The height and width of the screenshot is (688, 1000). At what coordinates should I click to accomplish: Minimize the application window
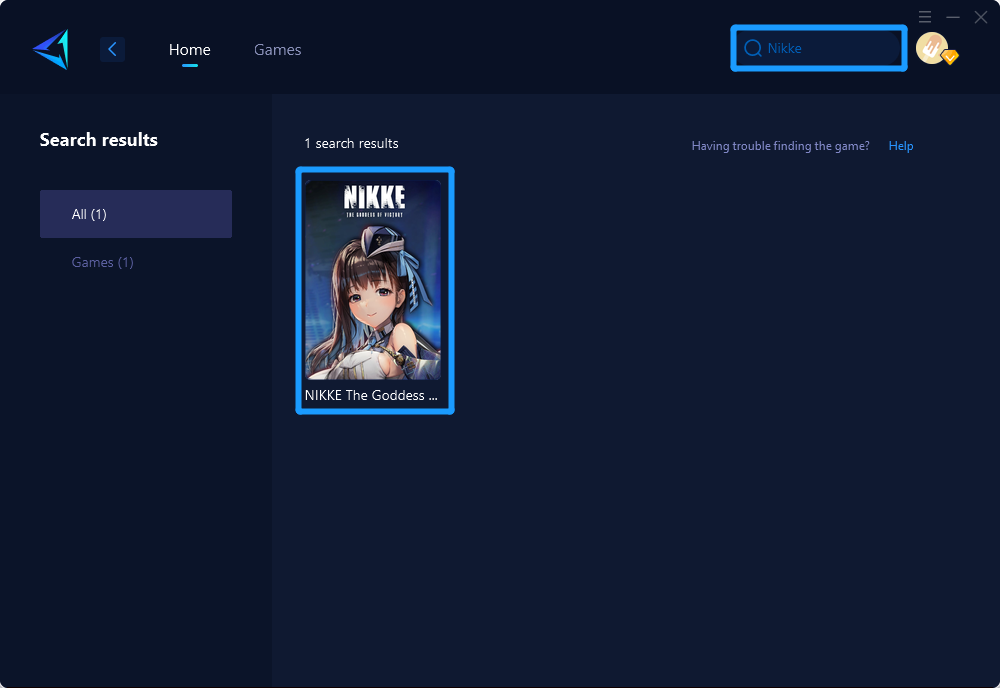(x=953, y=17)
